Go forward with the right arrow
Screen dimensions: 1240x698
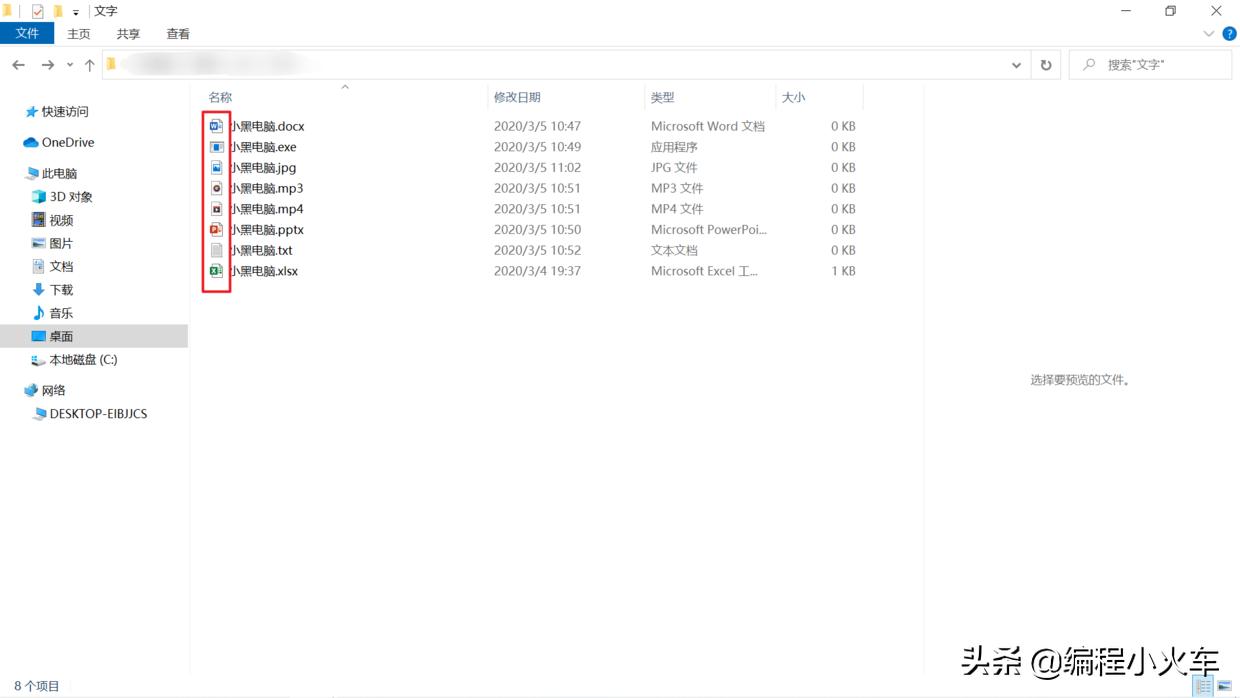pyautogui.click(x=47, y=65)
